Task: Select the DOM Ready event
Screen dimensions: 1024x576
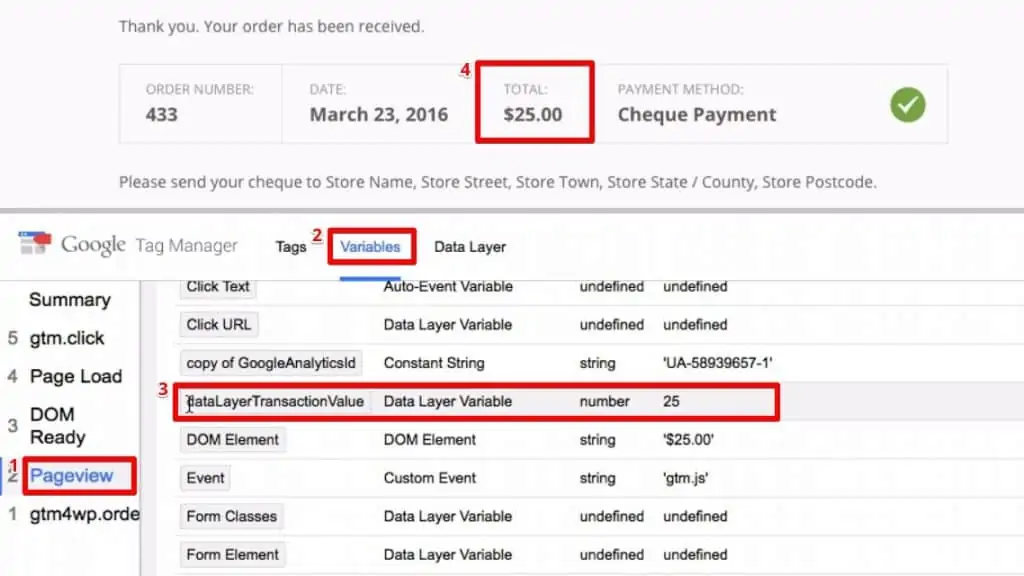Action: click(x=57, y=425)
